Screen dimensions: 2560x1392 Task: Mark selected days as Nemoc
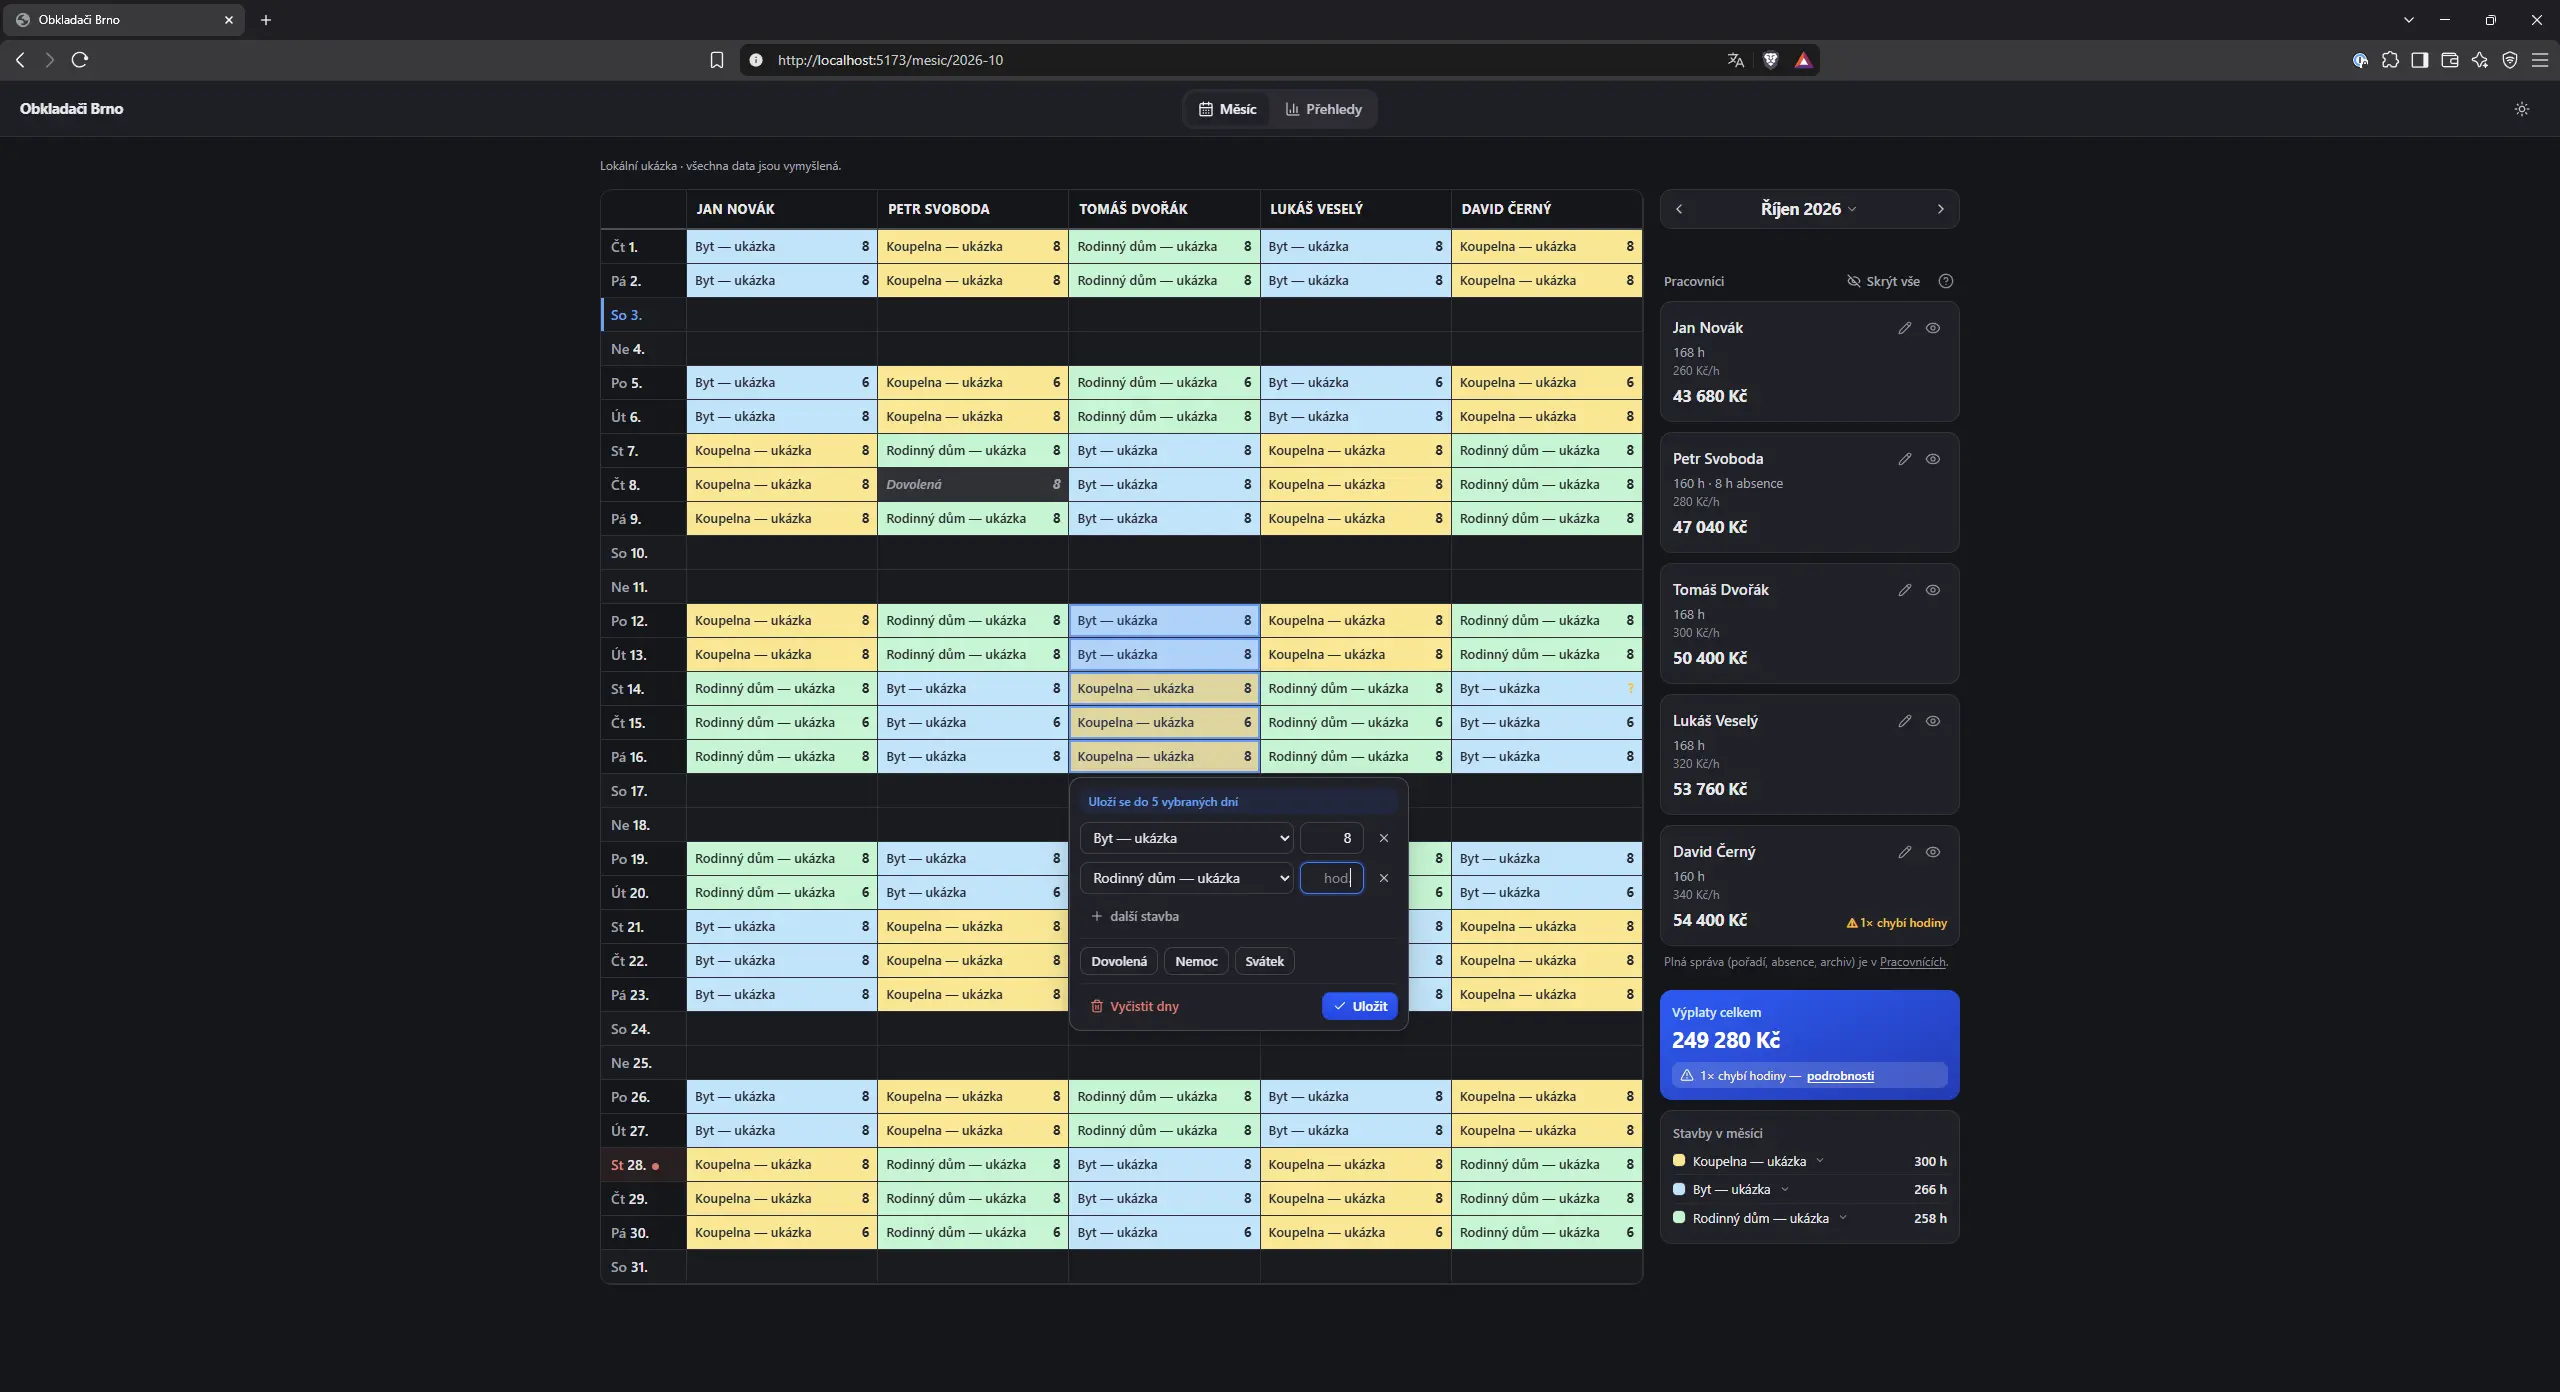coord(1196,961)
